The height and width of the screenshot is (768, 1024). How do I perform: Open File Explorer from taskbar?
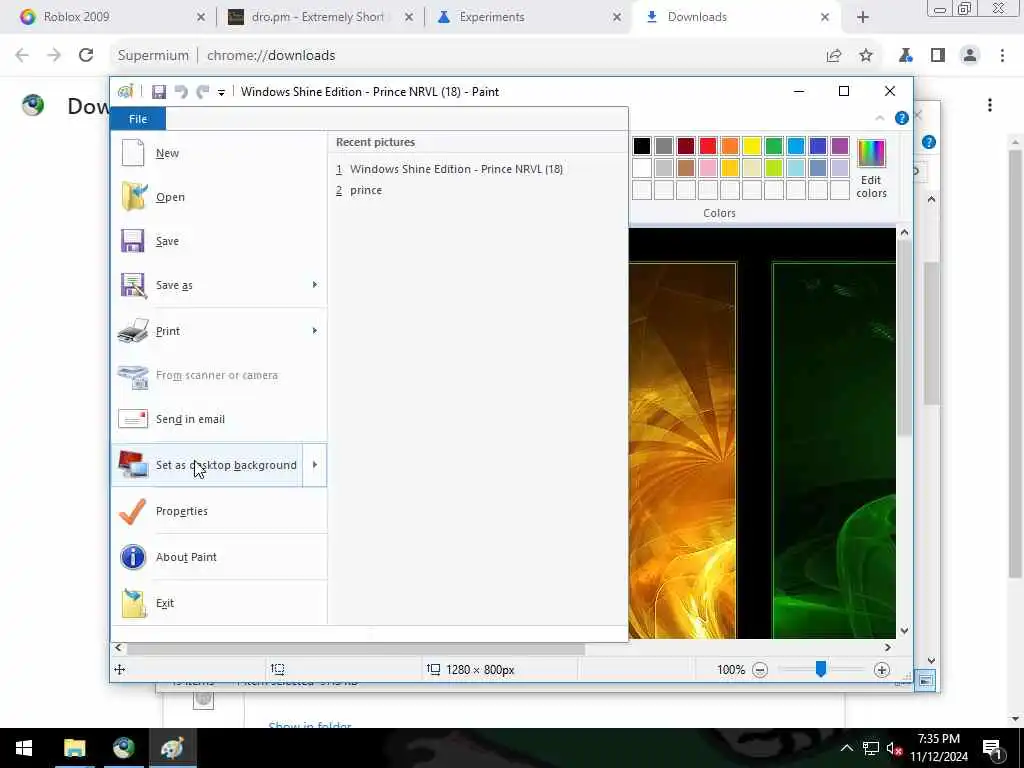[74, 748]
